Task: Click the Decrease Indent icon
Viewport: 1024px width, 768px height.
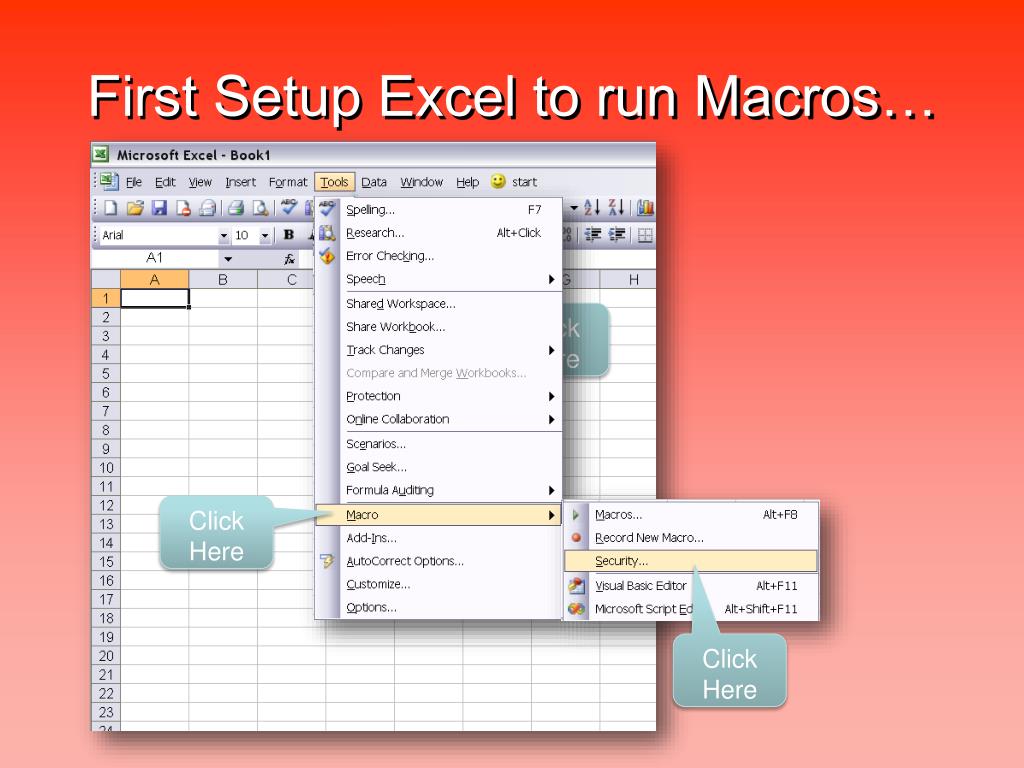Action: tap(593, 235)
